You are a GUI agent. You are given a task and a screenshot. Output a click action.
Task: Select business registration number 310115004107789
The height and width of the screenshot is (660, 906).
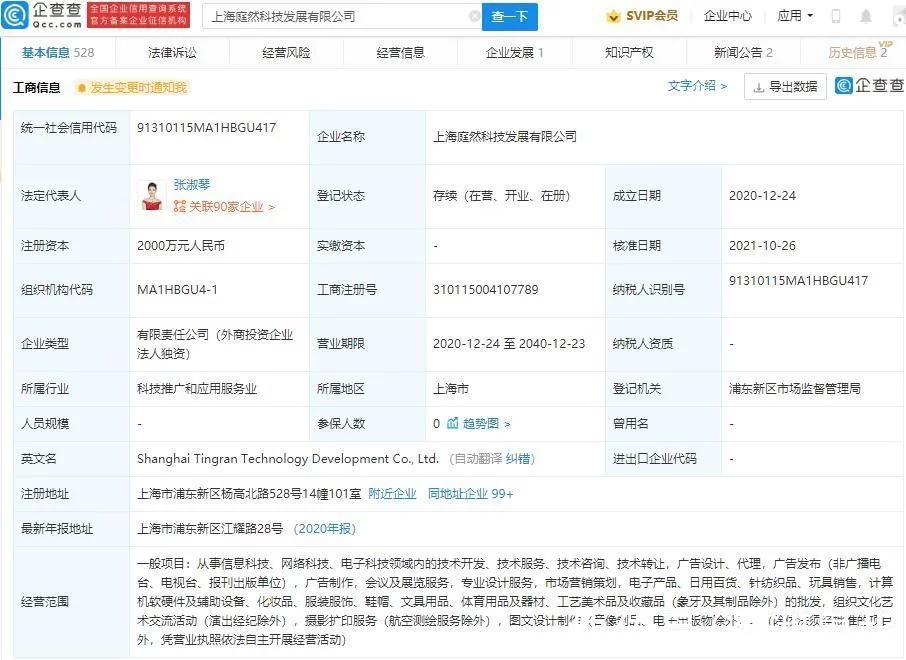tap(485, 290)
